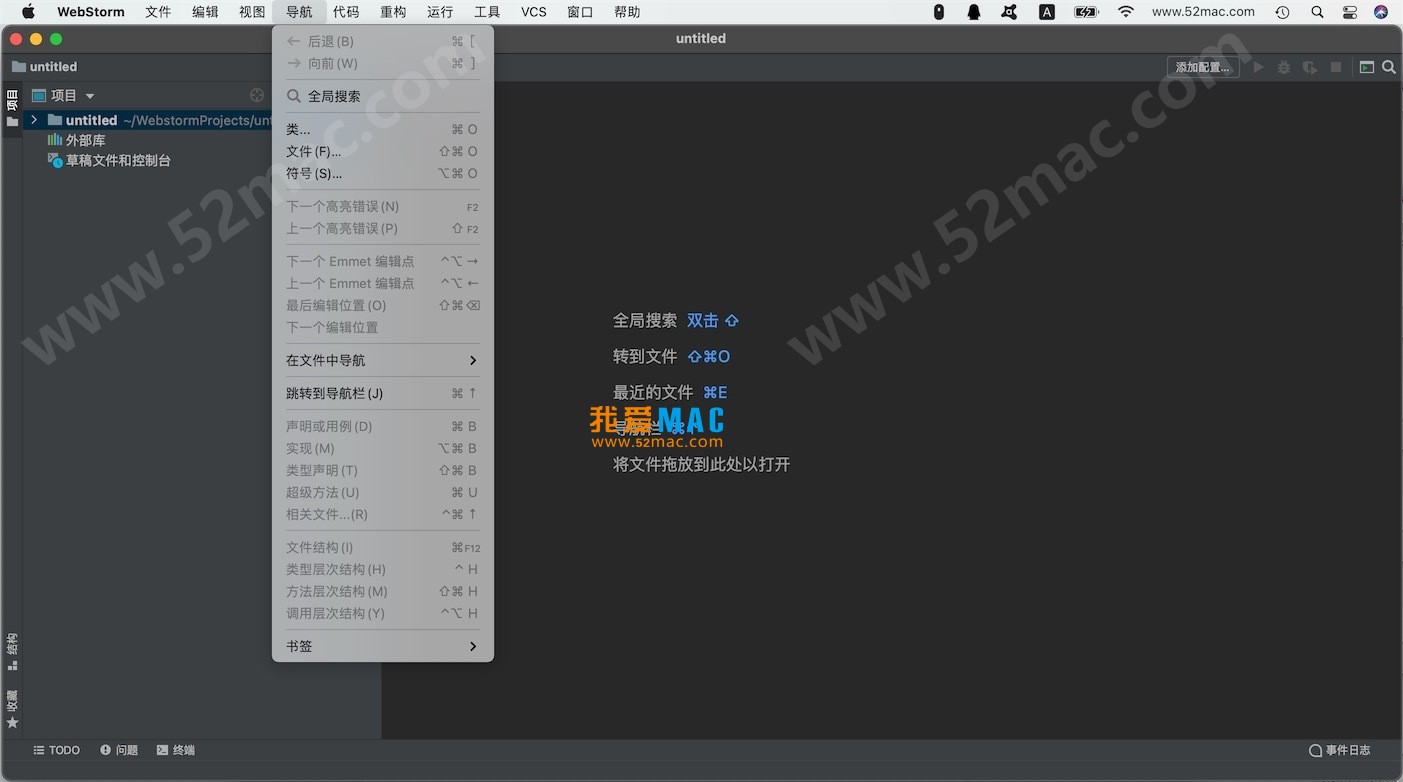Viewport: 1403px width, 782px height.
Task: Select 跳转到导航栏 (J) menu entry
Action: coord(382,393)
